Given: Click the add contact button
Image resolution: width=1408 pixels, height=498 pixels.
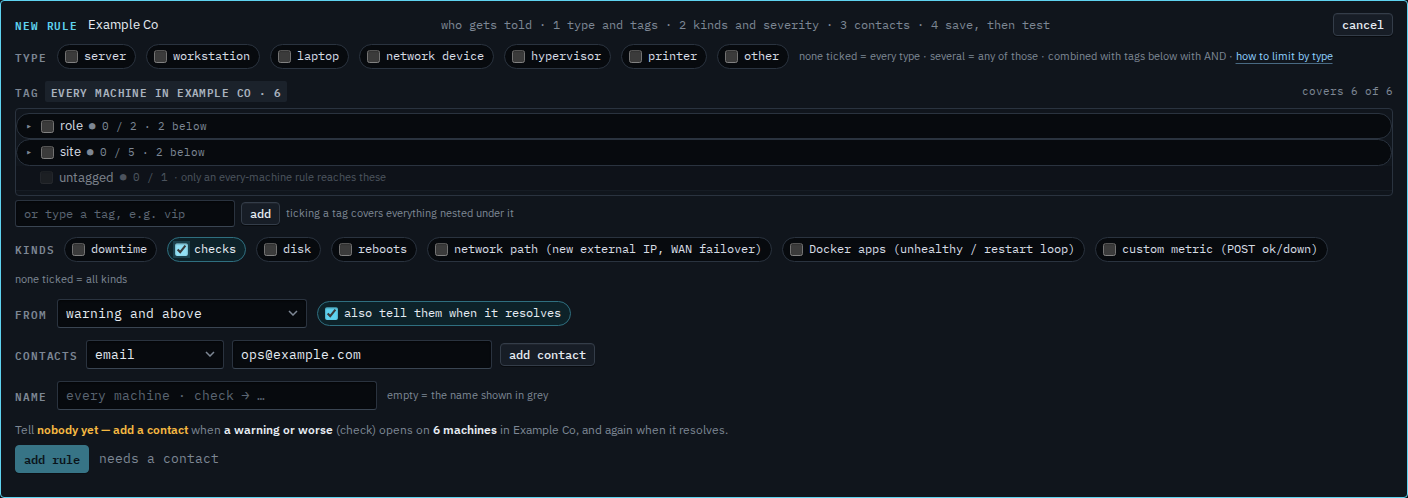Looking at the screenshot, I should pyautogui.click(x=547, y=355).
